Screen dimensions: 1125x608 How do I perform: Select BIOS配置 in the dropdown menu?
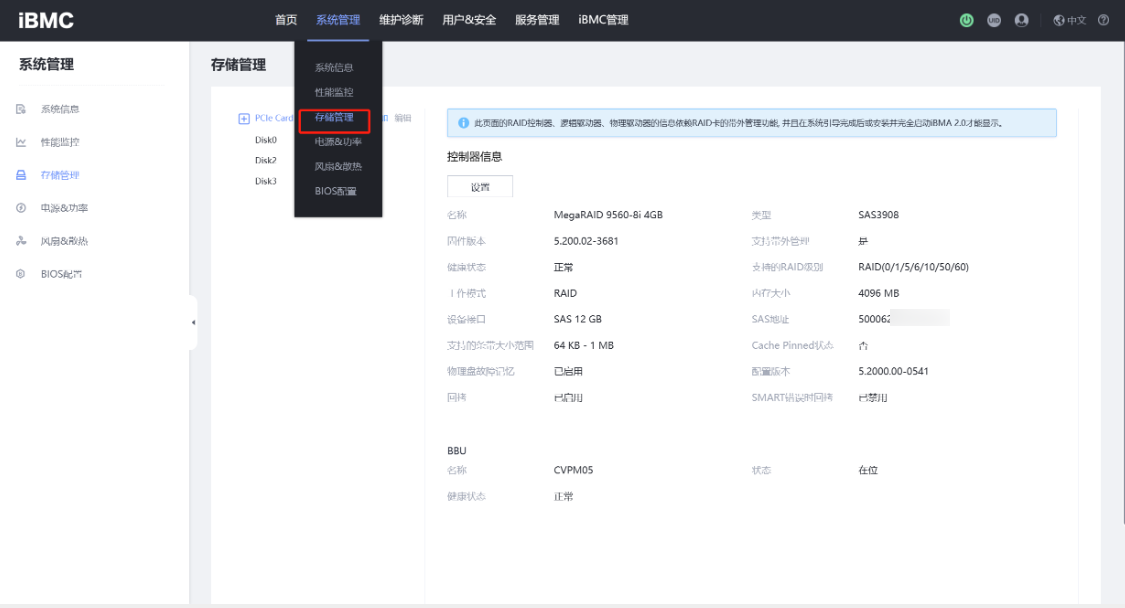pyautogui.click(x=336, y=192)
